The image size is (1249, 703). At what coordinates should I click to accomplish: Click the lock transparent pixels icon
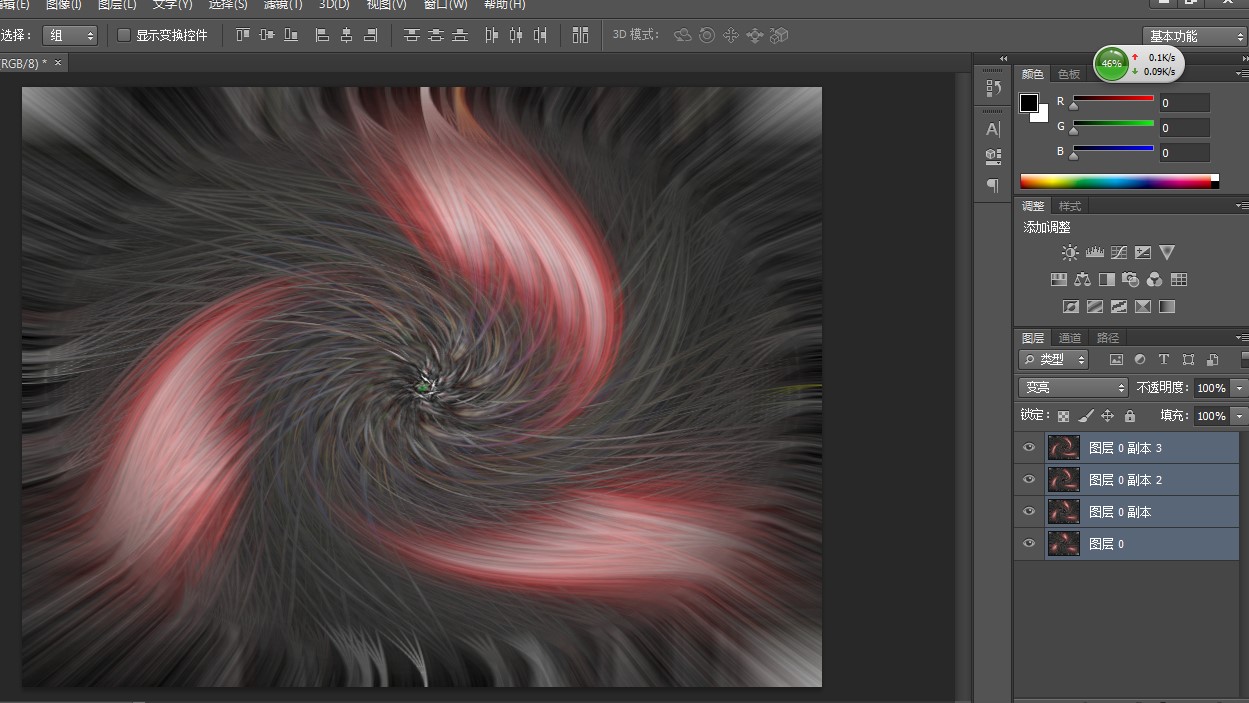pos(1063,416)
